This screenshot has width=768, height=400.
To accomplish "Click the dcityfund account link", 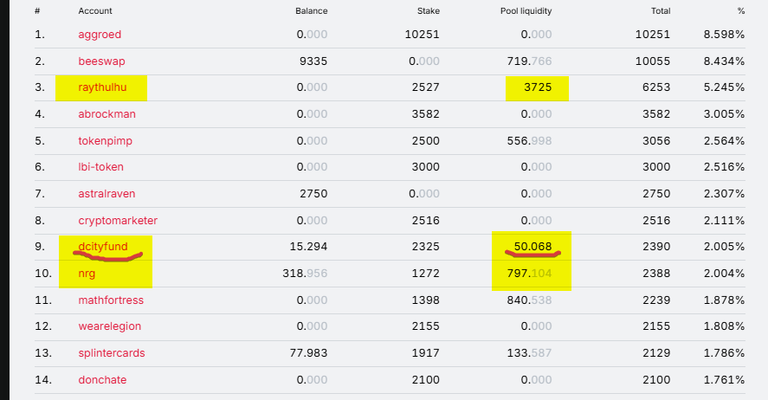I will pyautogui.click(x=103, y=246).
